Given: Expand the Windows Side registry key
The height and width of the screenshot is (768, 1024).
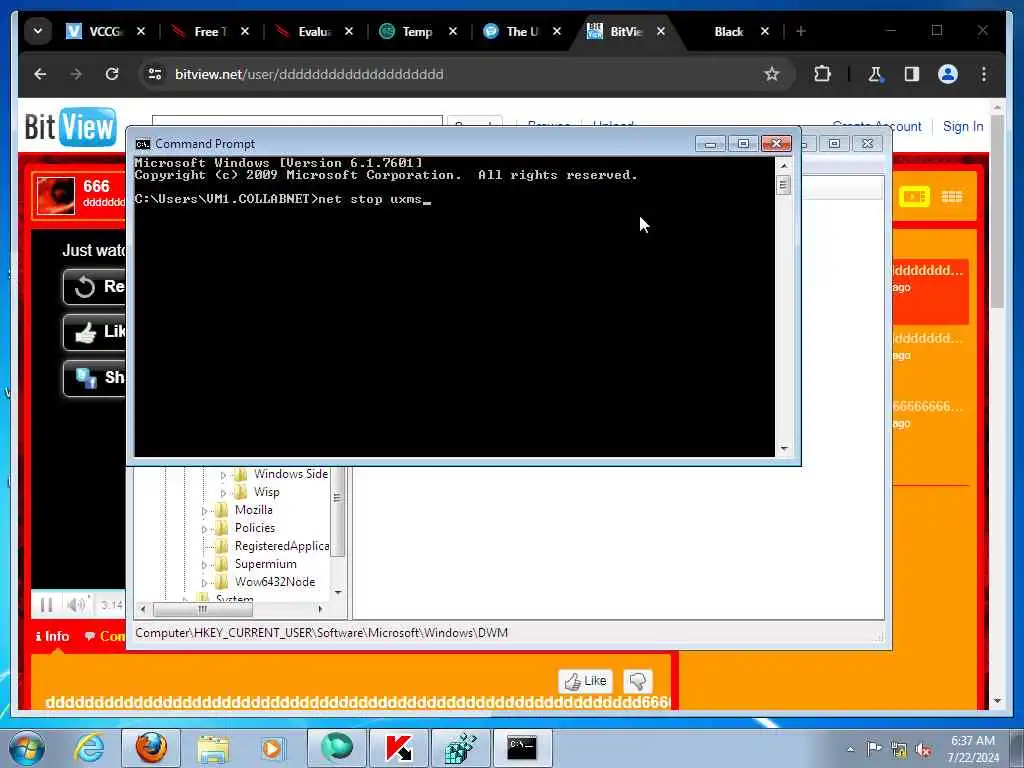Looking at the screenshot, I should pyautogui.click(x=223, y=475).
